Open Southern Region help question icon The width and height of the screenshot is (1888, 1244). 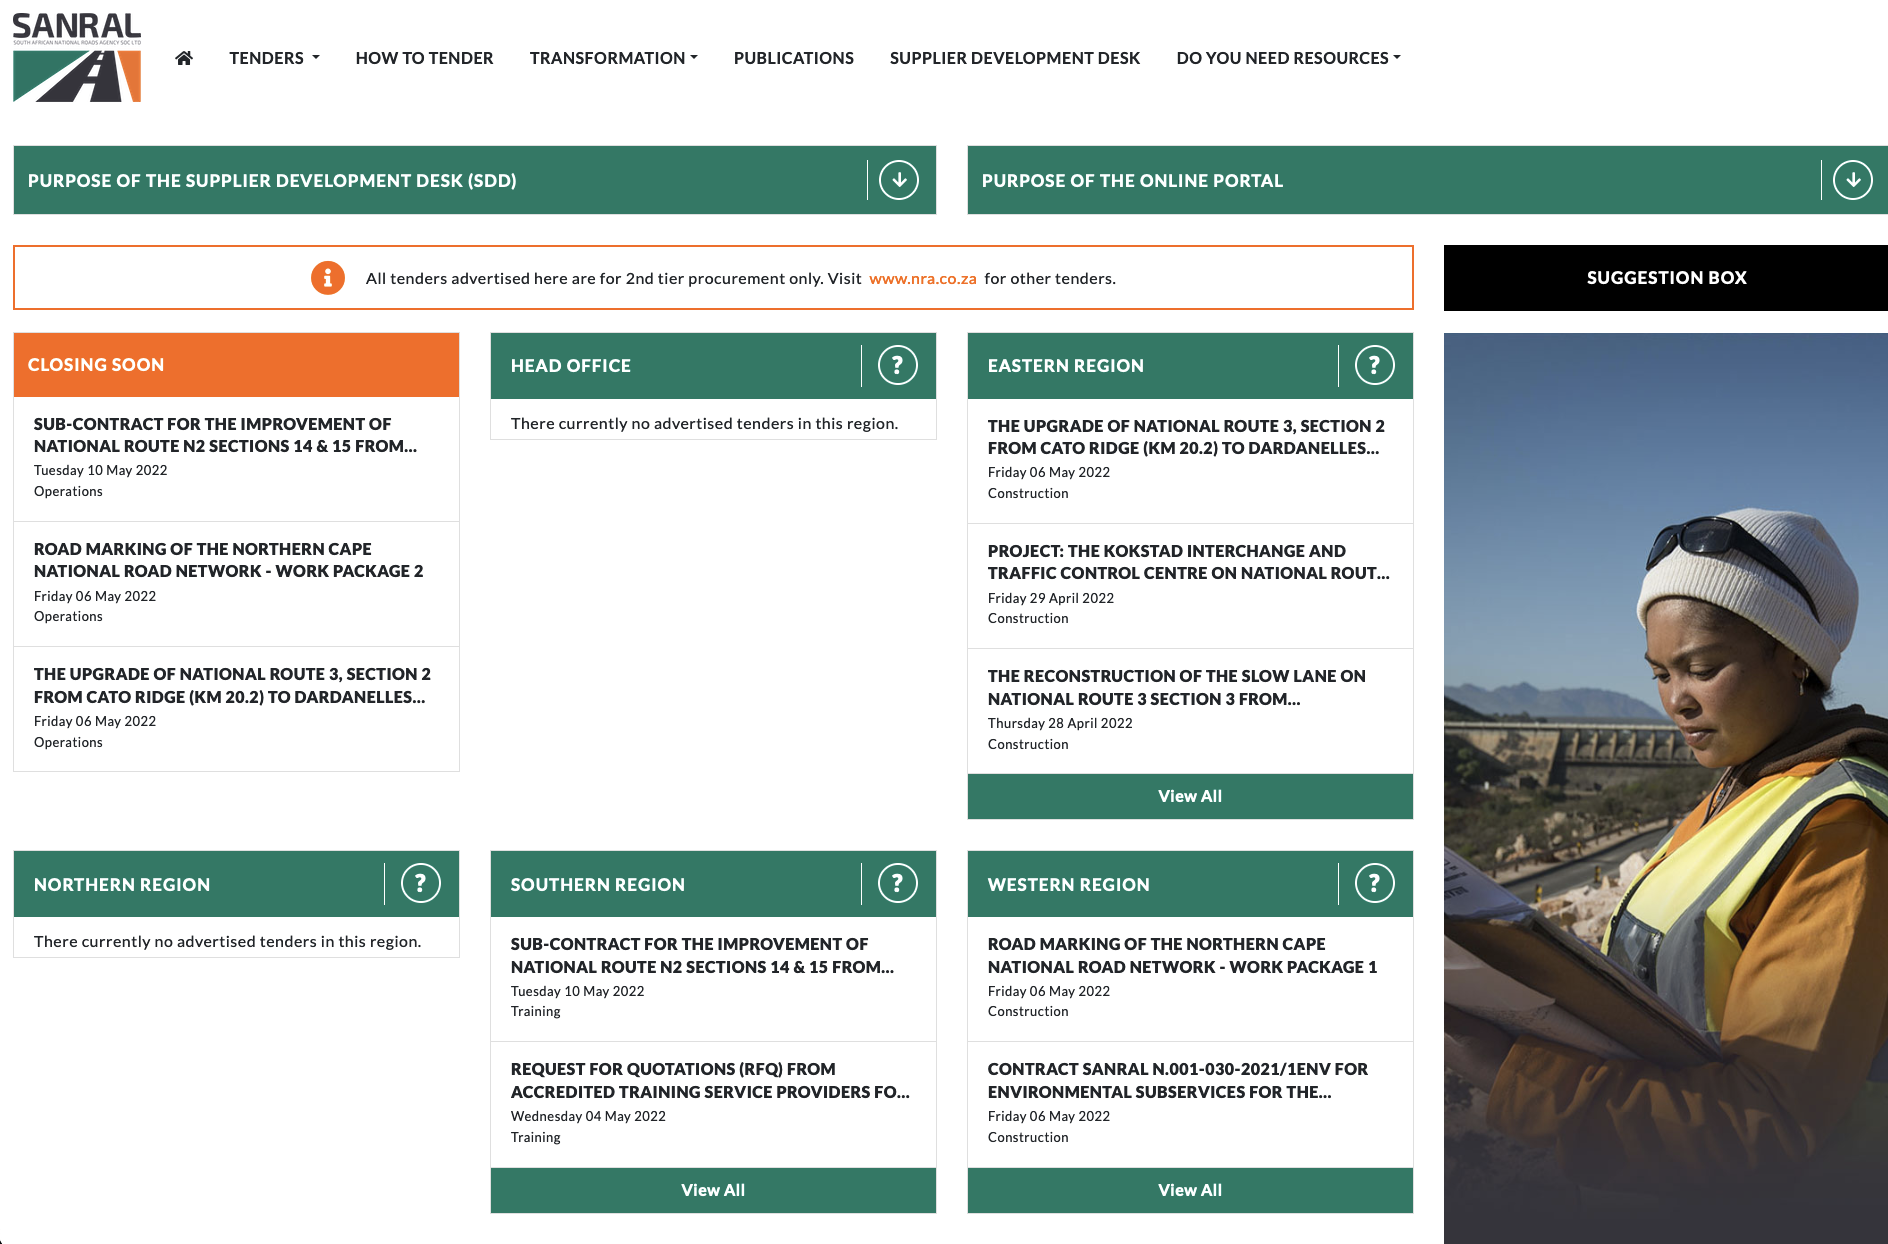point(897,884)
